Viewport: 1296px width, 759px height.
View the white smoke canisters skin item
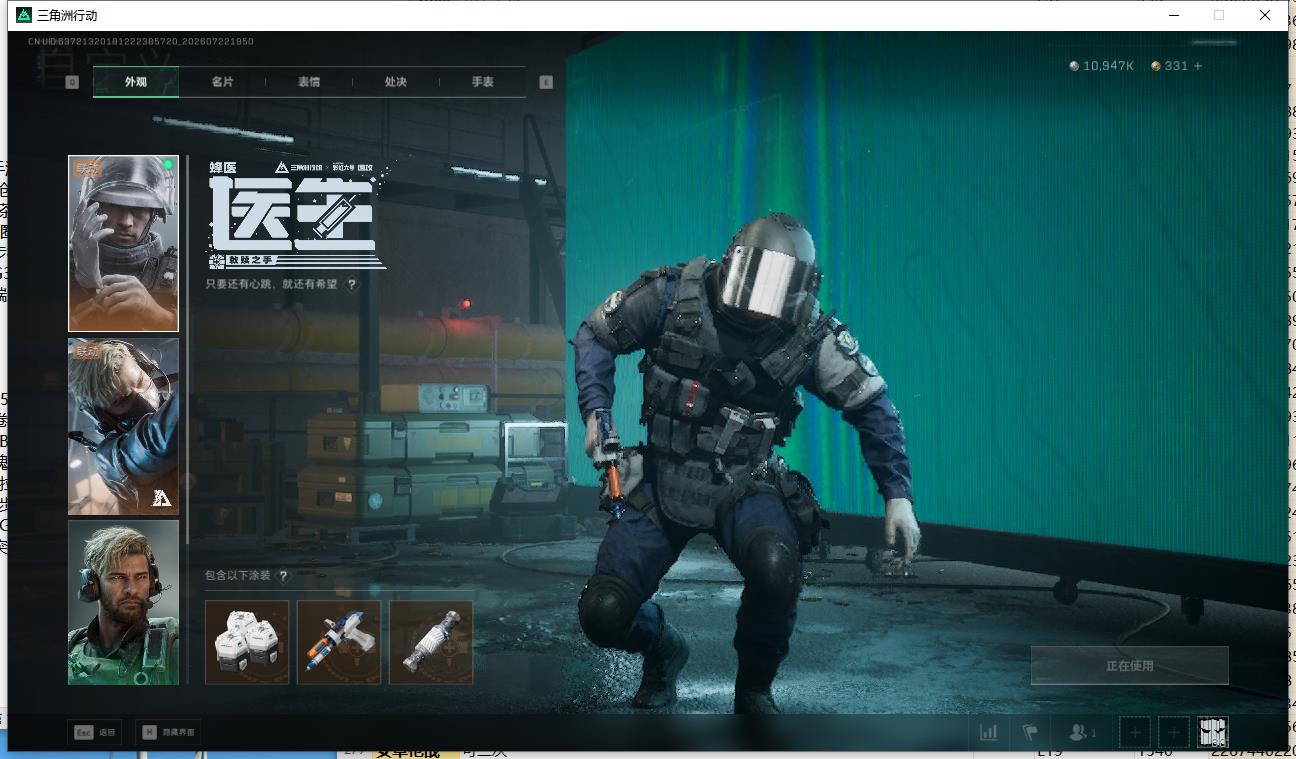coord(247,642)
